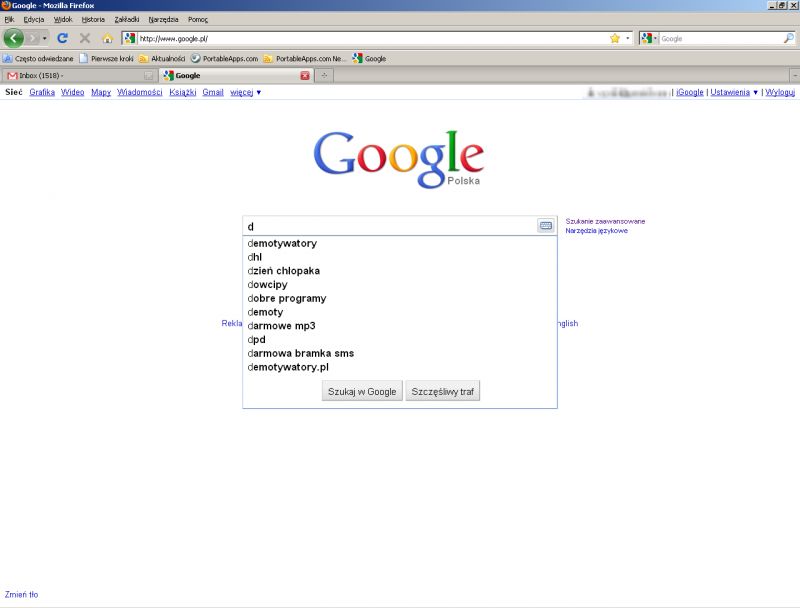The image size is (800, 608).
Task: Click the Wideo link
Action: [72, 92]
